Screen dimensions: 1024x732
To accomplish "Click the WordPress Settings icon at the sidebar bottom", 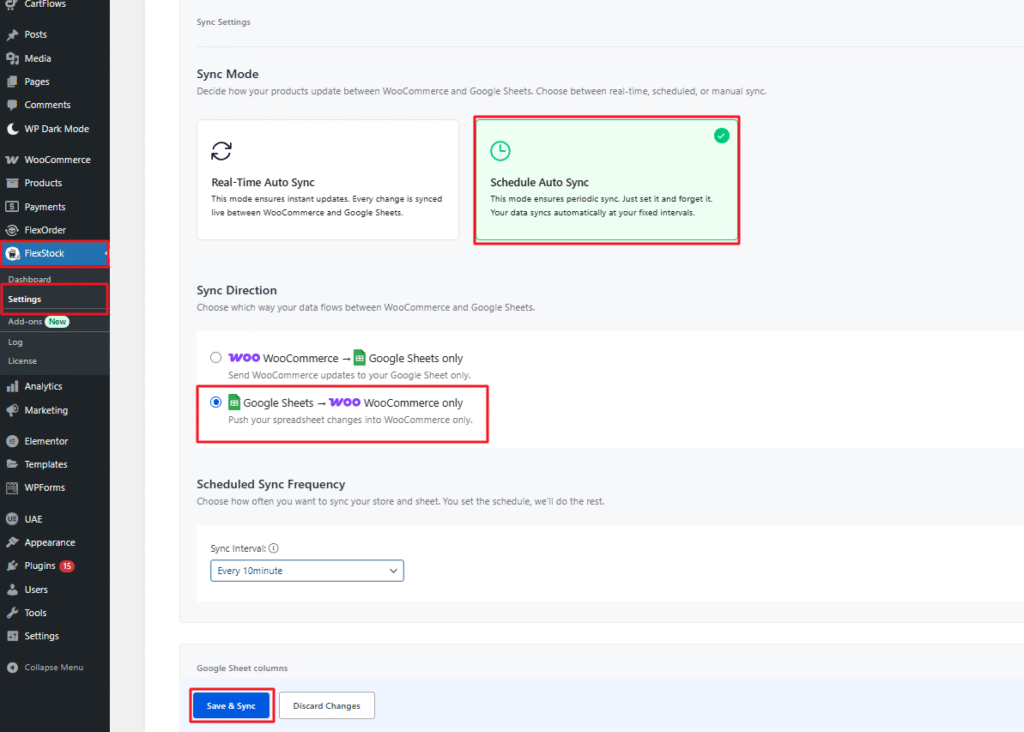I will point(12,636).
